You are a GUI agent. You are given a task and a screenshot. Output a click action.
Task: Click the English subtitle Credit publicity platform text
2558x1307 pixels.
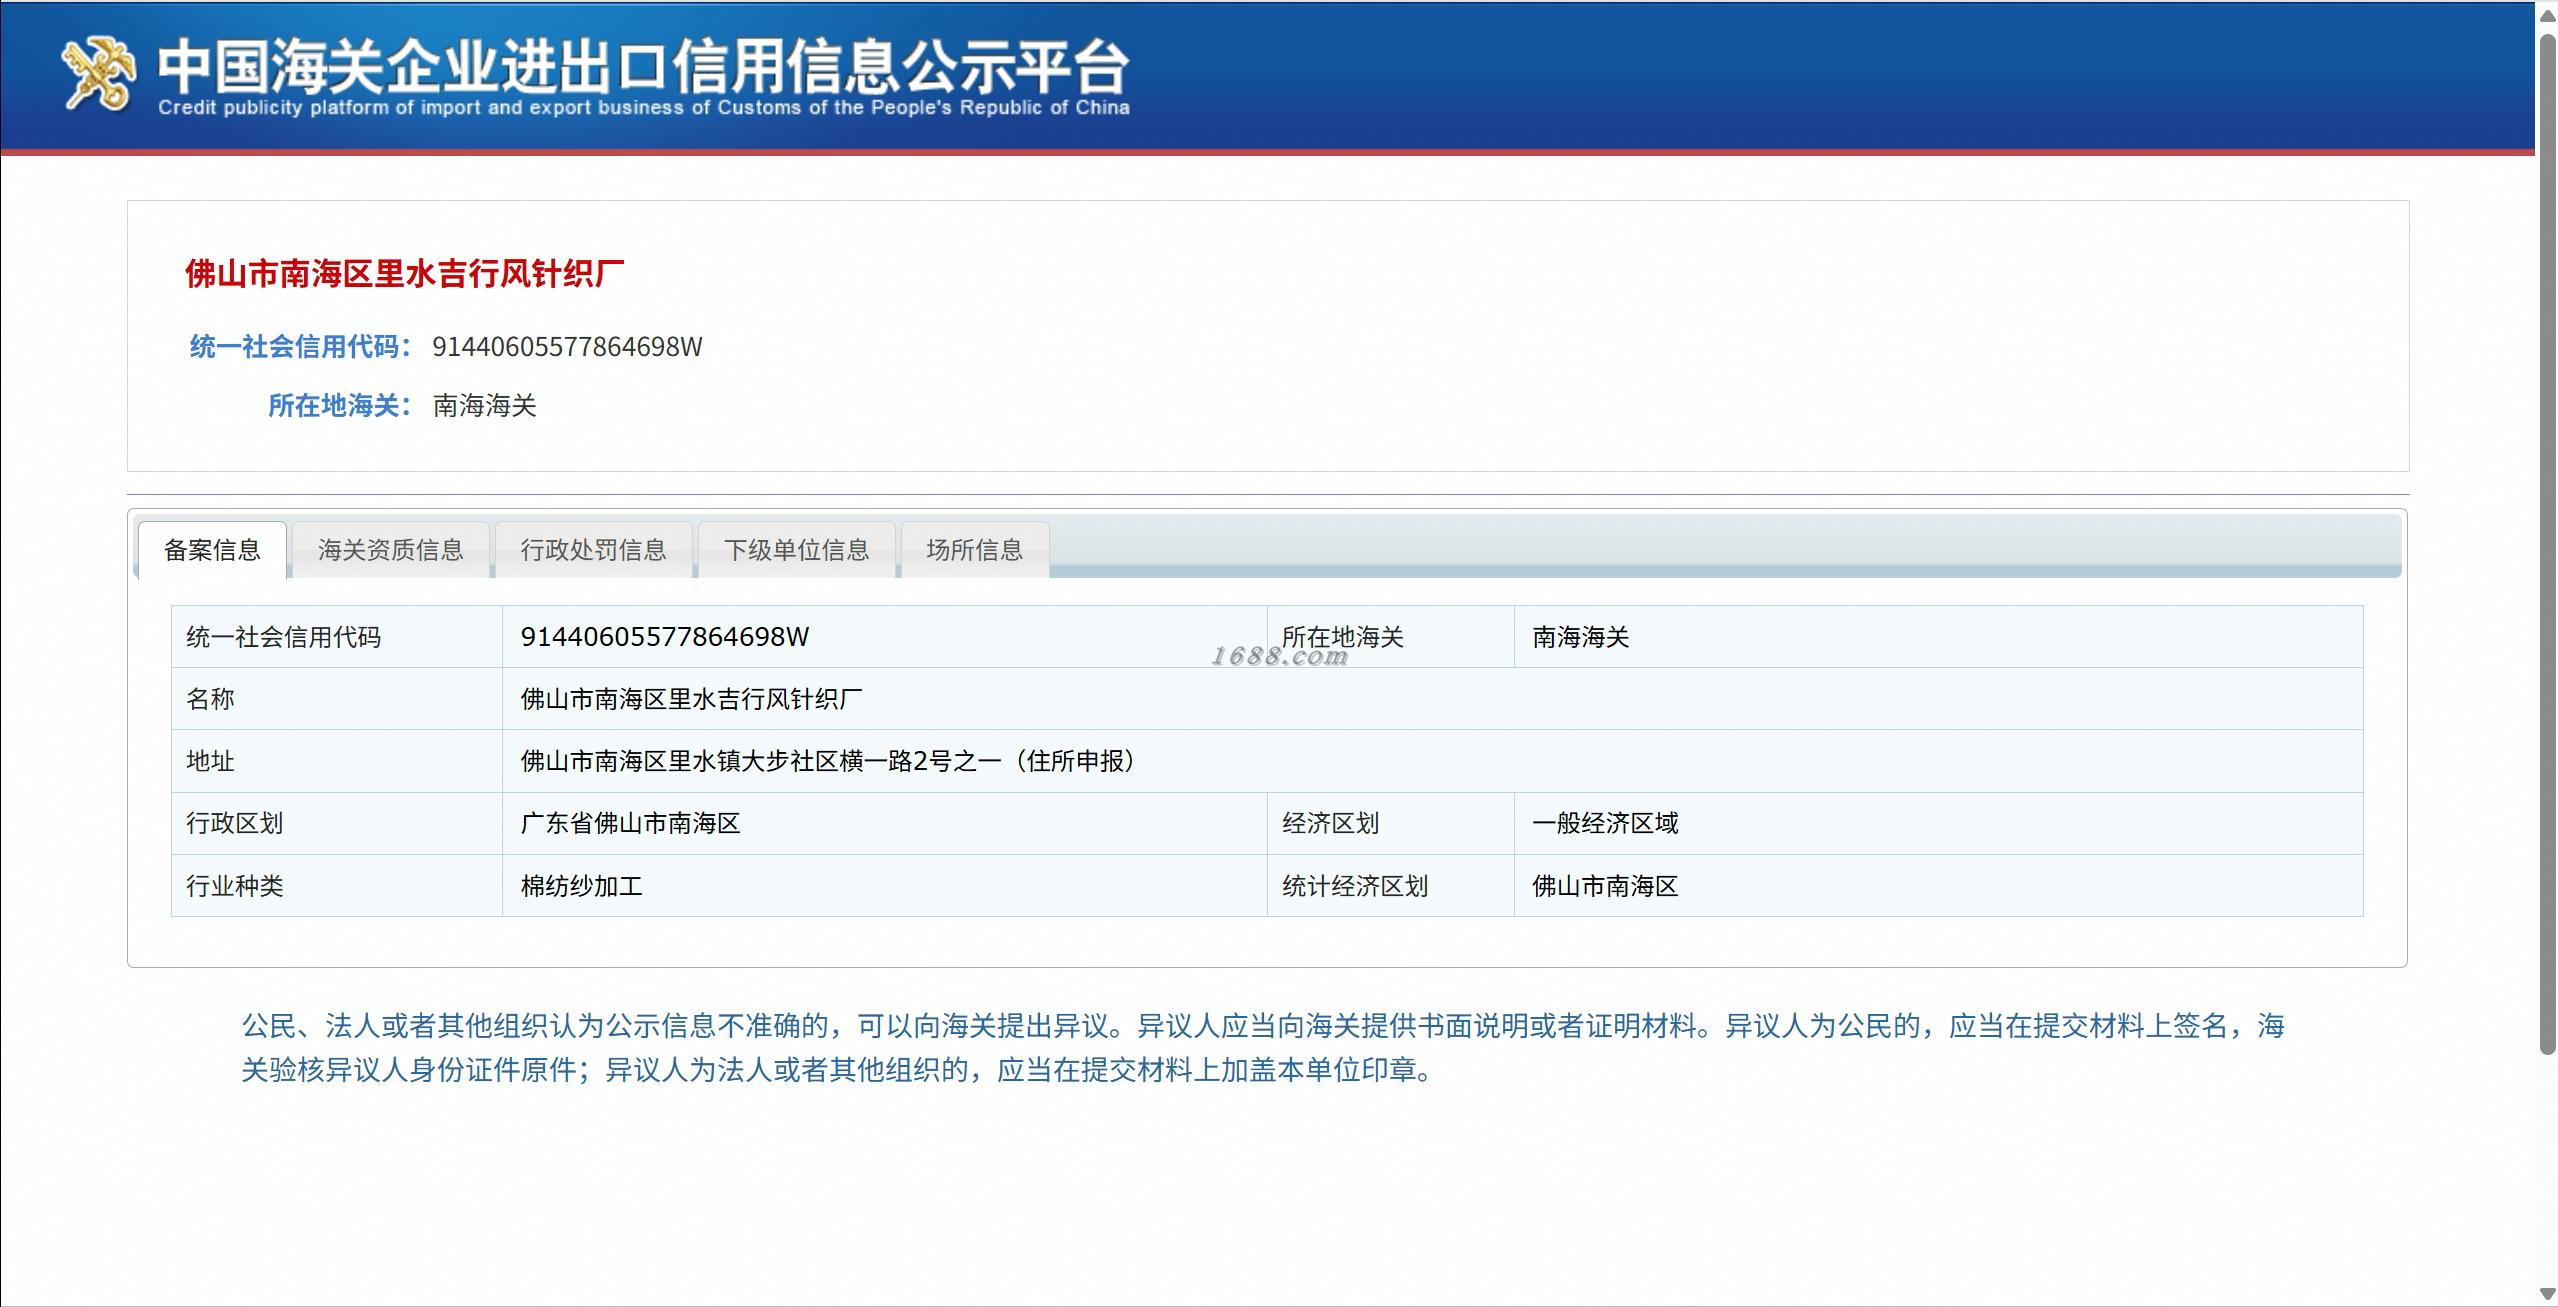pyautogui.click(x=643, y=108)
